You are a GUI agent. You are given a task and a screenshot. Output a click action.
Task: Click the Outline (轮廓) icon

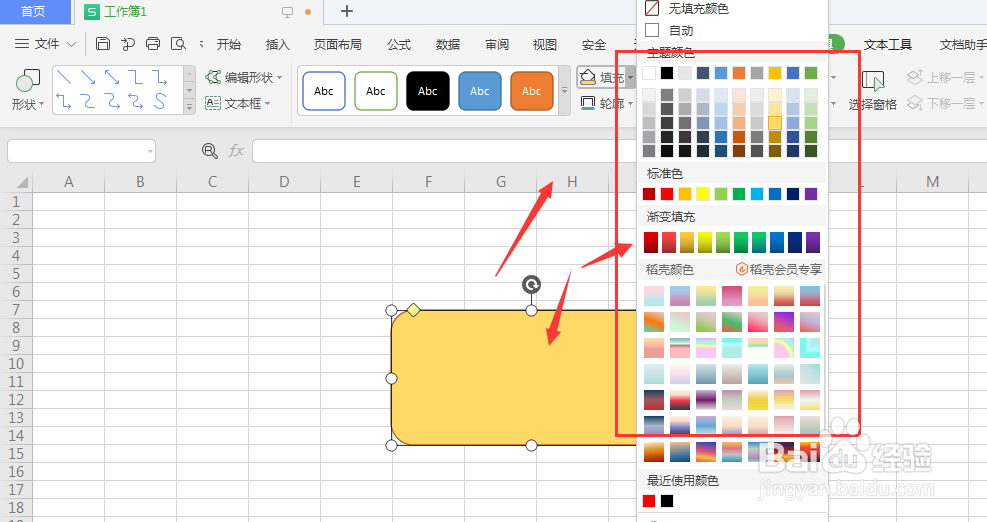coord(588,103)
